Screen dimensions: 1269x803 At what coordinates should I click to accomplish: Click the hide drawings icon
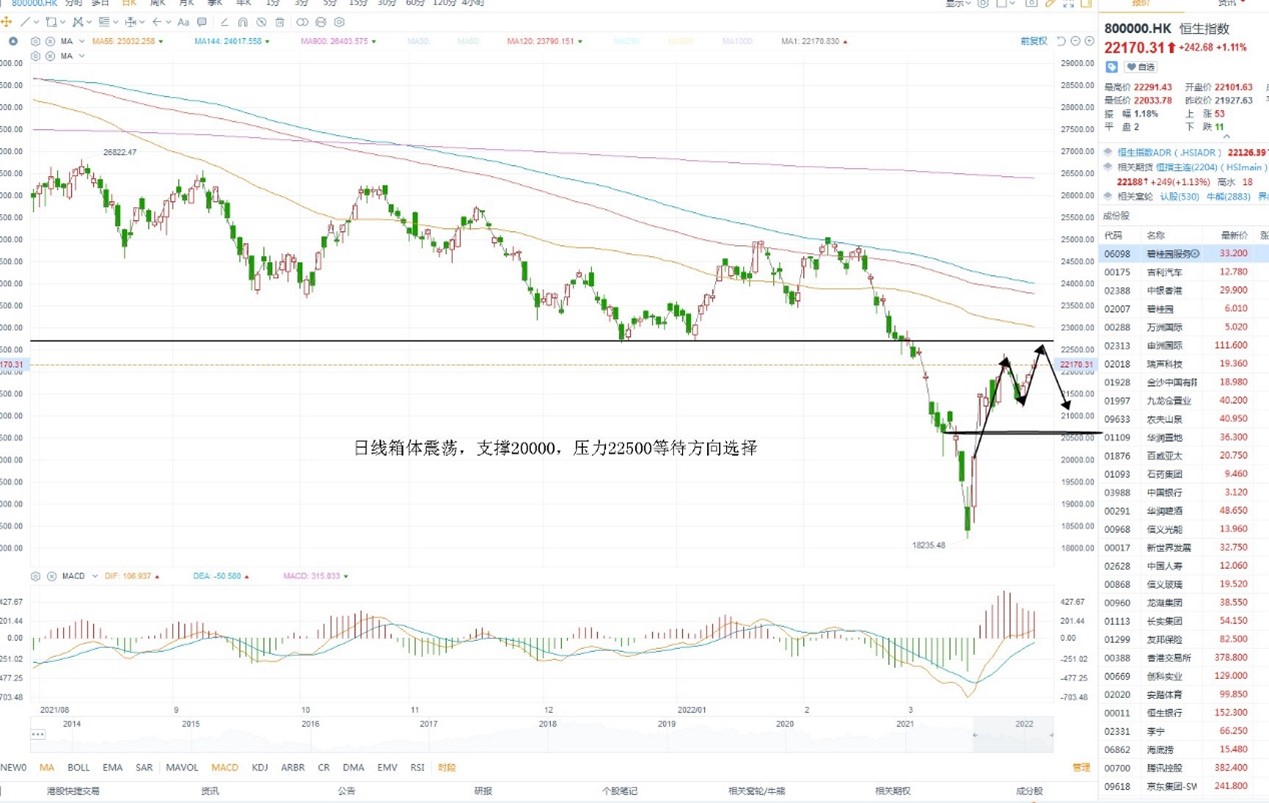[x=261, y=22]
